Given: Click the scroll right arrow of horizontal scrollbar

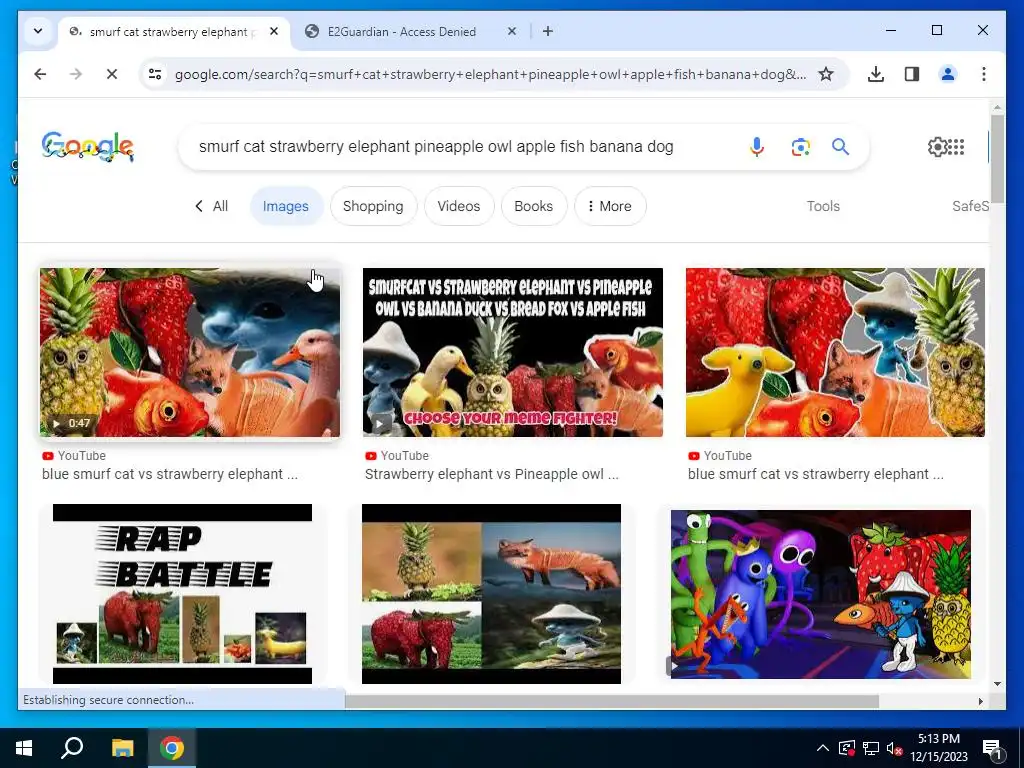Looking at the screenshot, I should click(x=980, y=701).
